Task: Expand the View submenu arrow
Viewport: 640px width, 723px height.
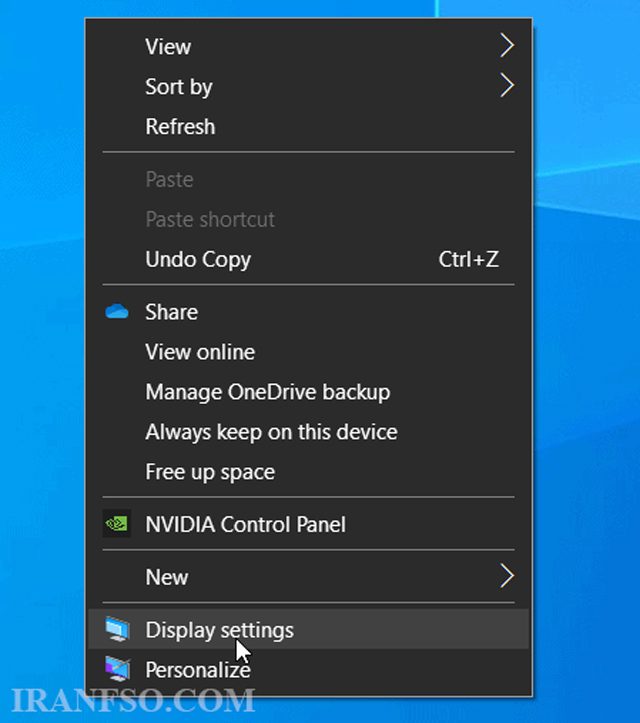Action: click(507, 46)
